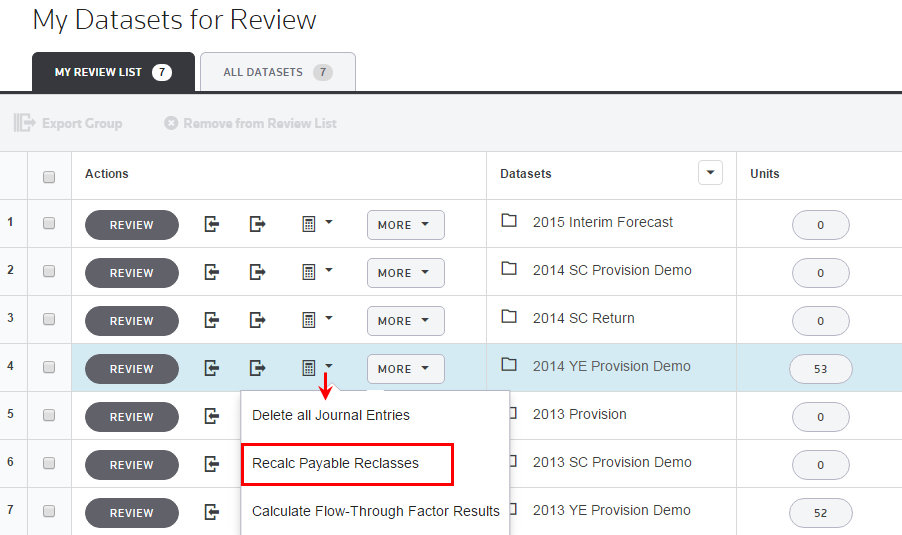Click Export Group button
This screenshot has height=535, width=902.
(68, 124)
